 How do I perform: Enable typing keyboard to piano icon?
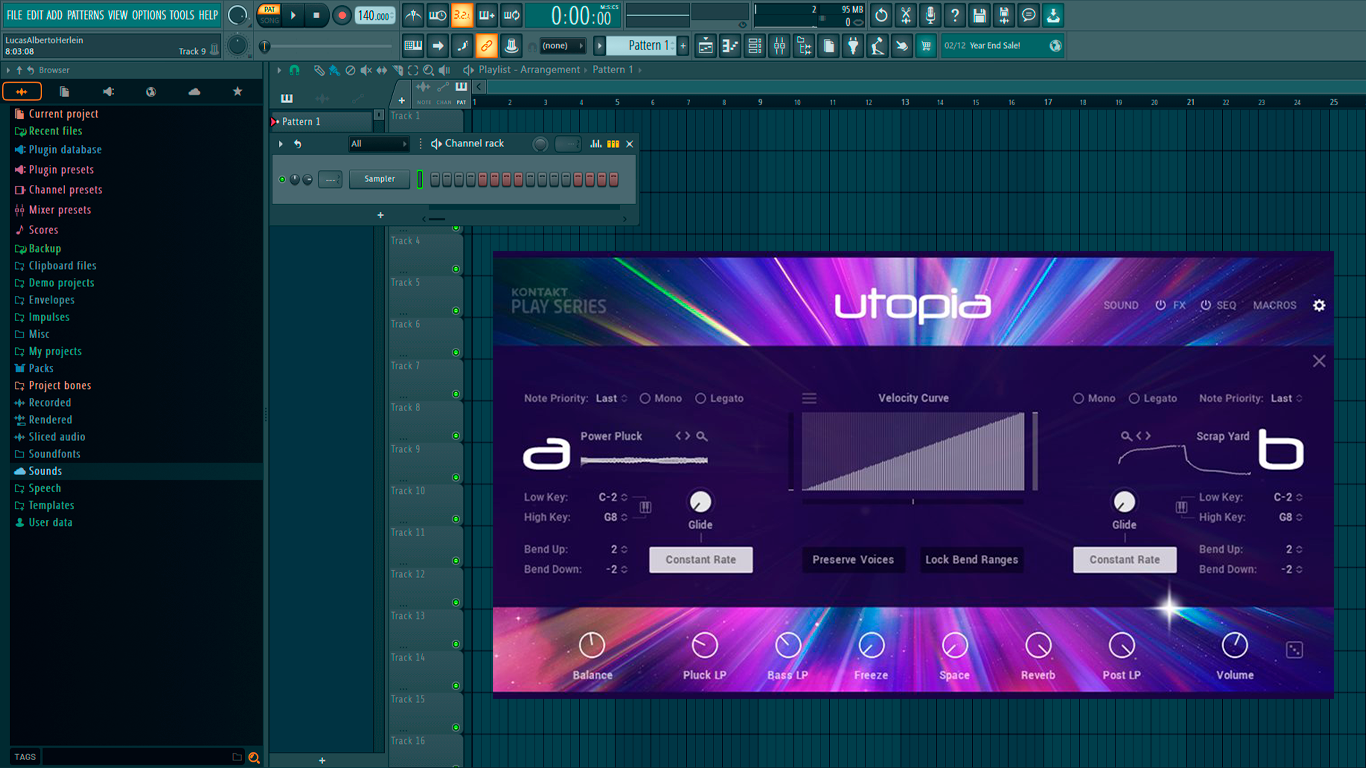pos(413,45)
